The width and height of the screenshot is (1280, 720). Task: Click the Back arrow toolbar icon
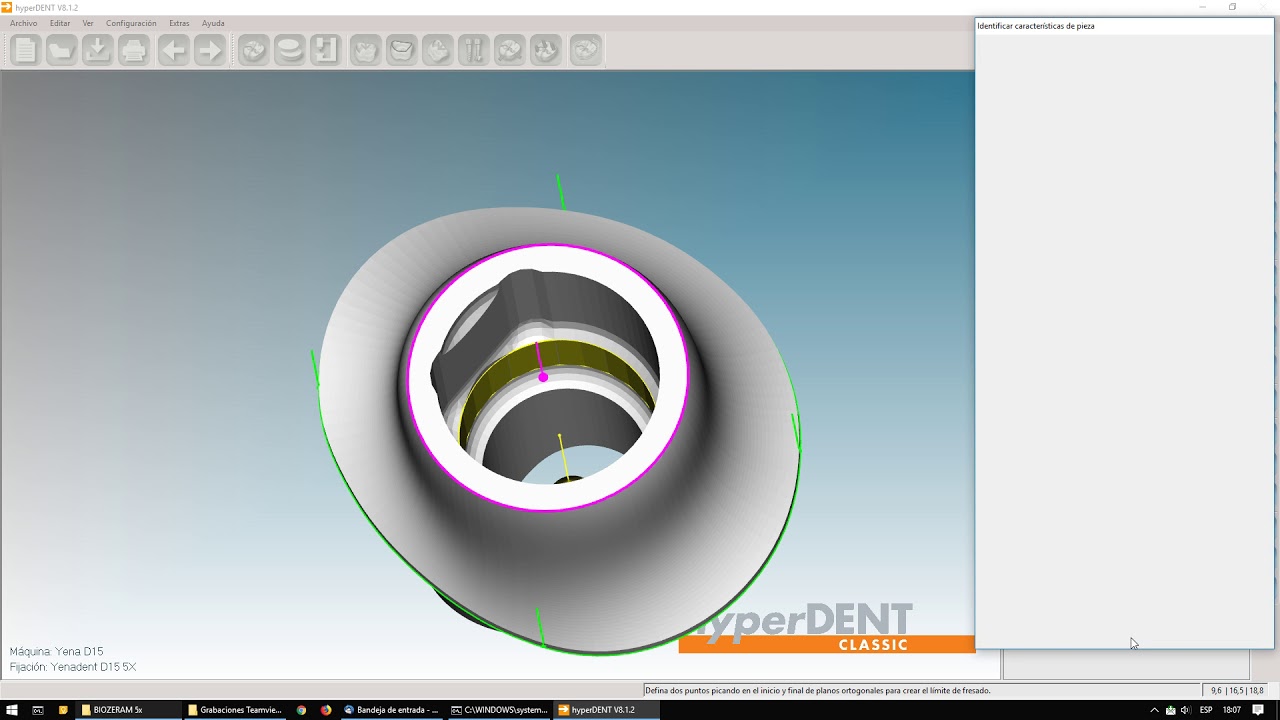point(174,49)
